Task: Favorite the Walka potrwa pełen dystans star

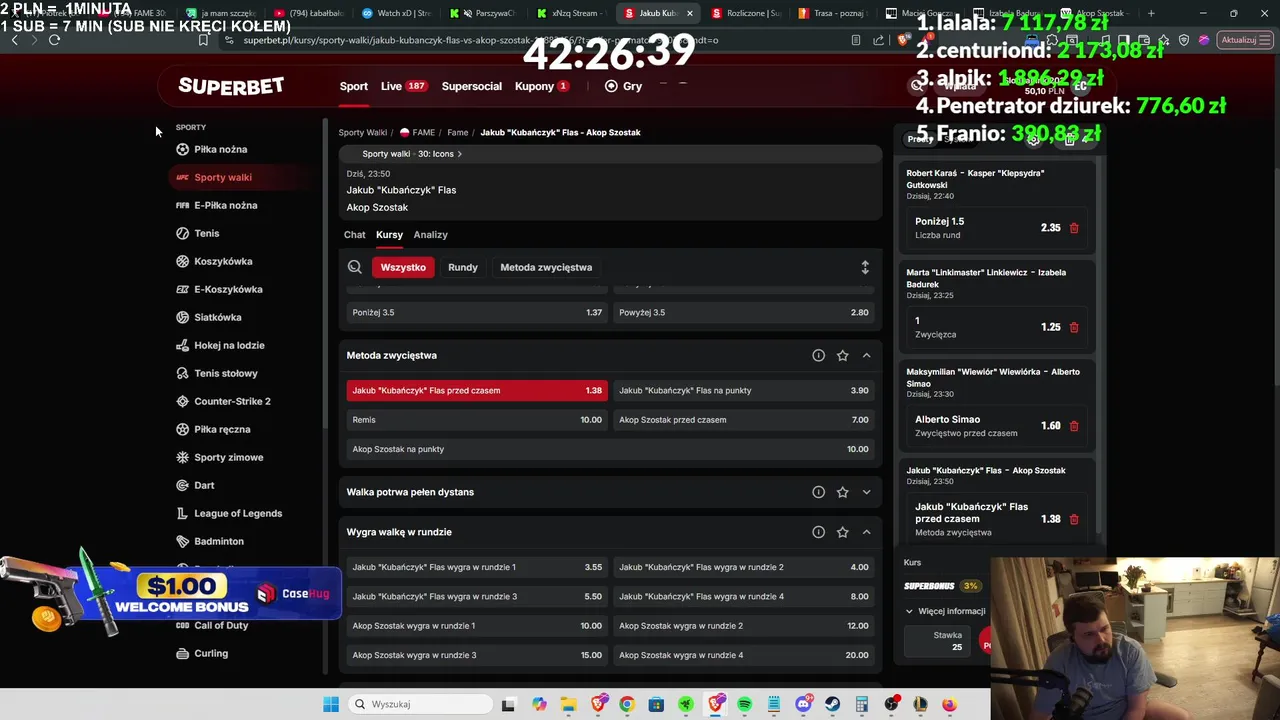Action: pos(842,492)
